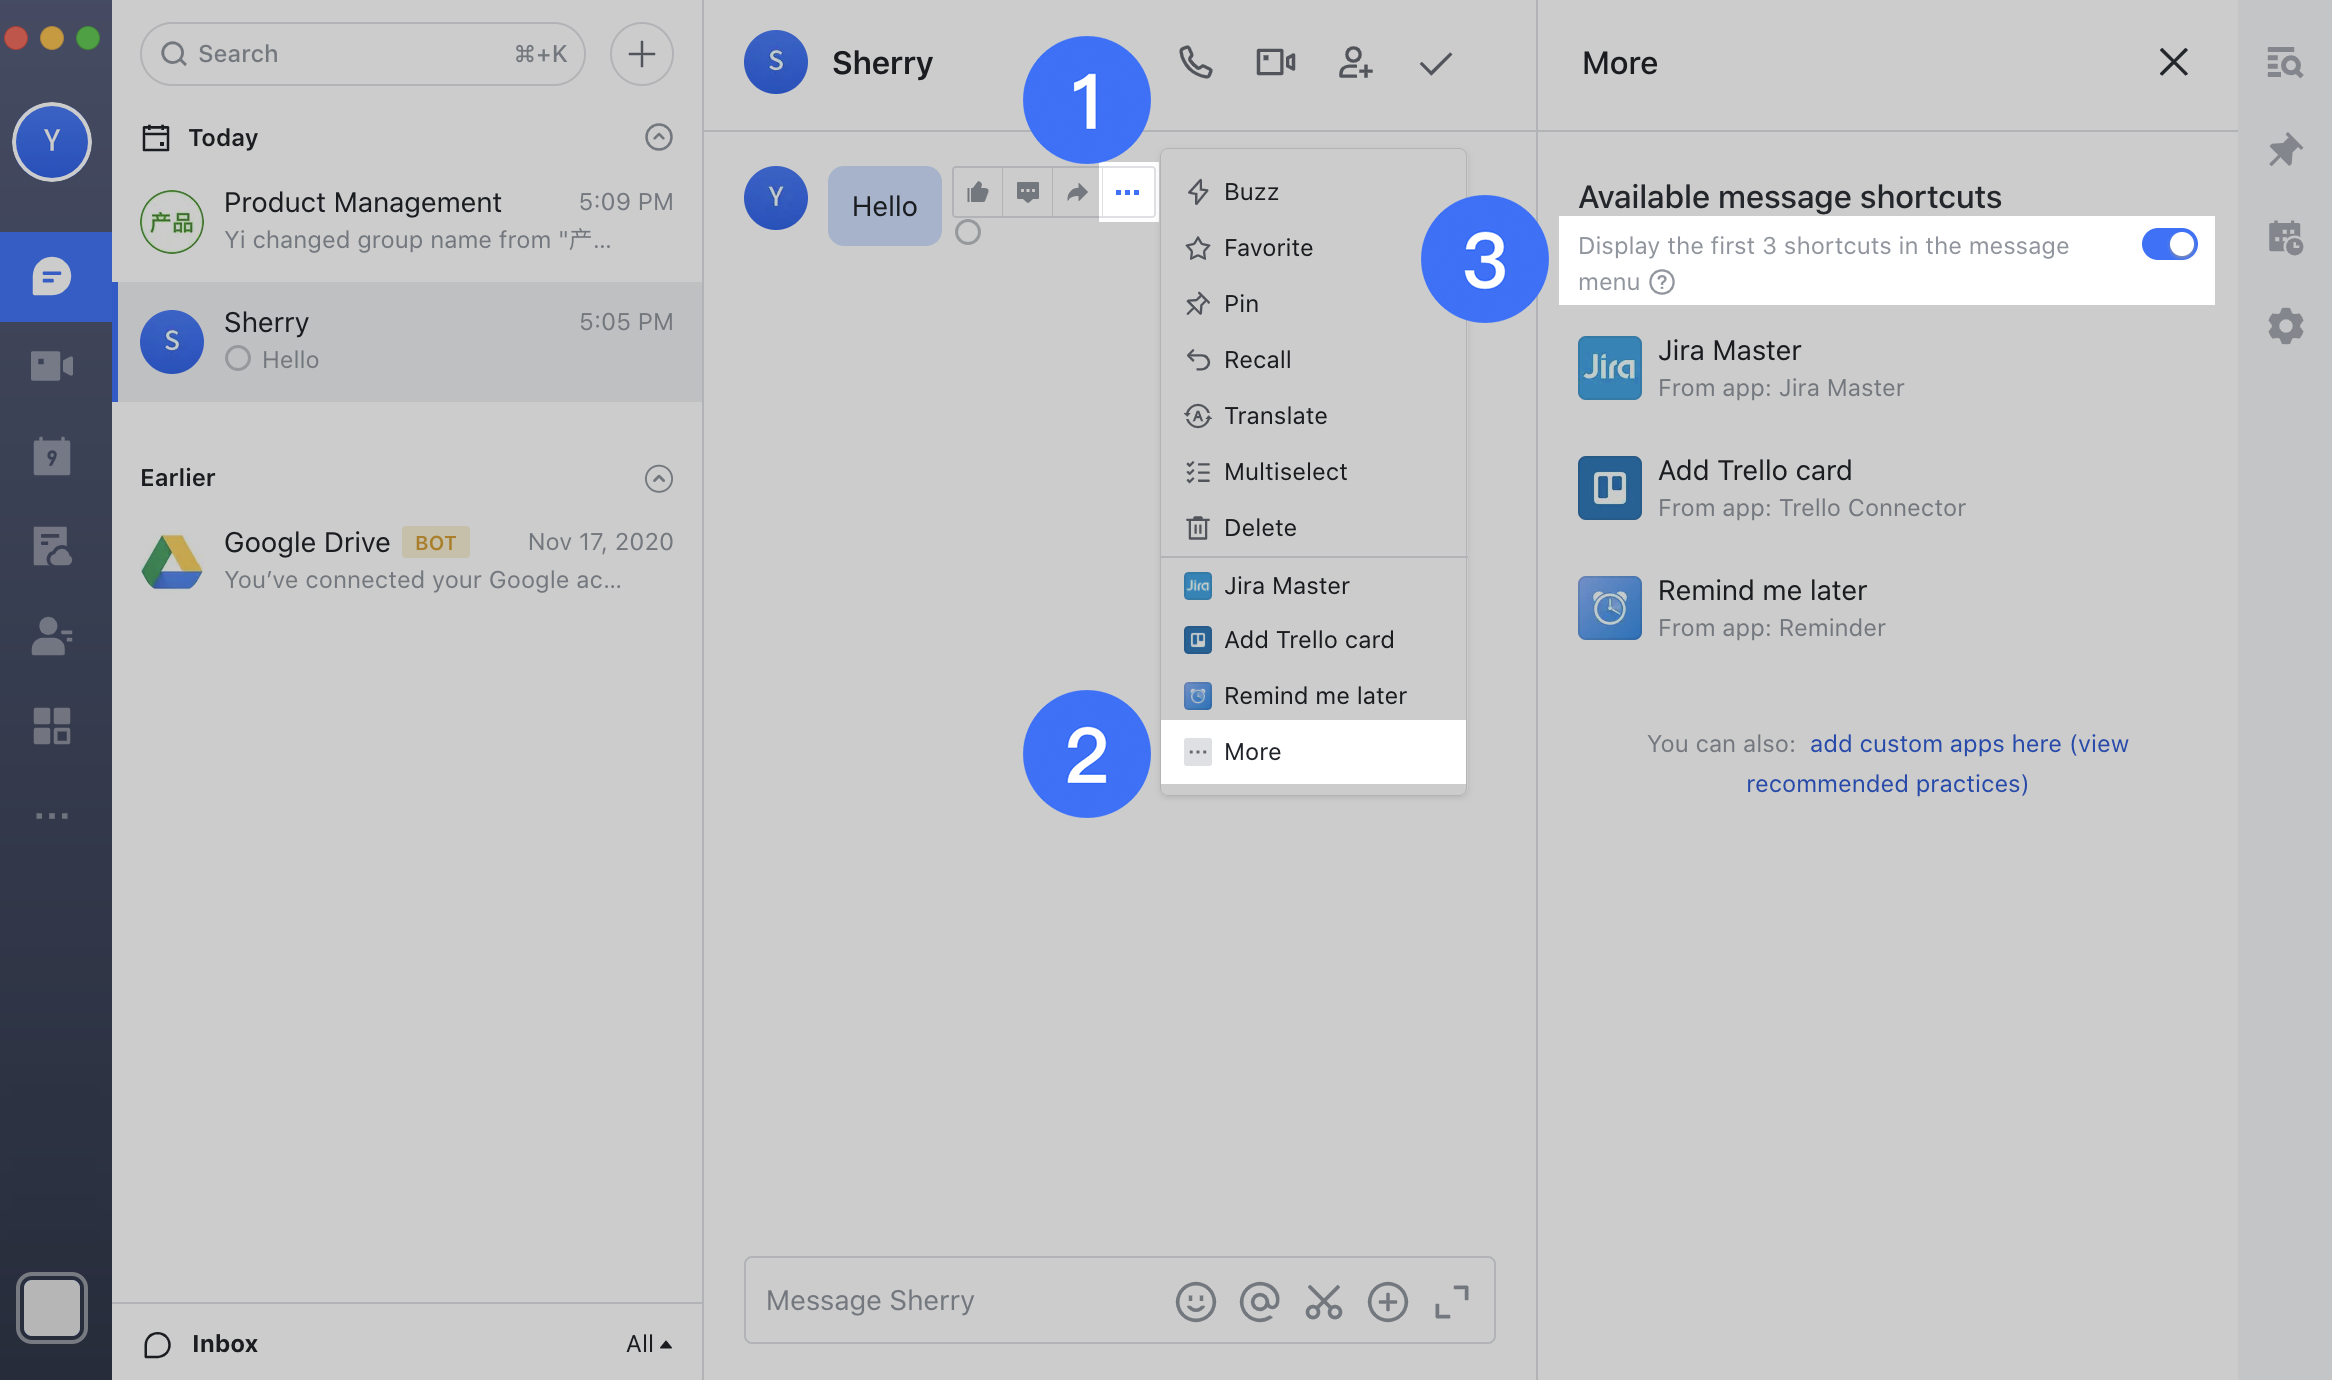Open the add custom apps here link

(1935, 744)
